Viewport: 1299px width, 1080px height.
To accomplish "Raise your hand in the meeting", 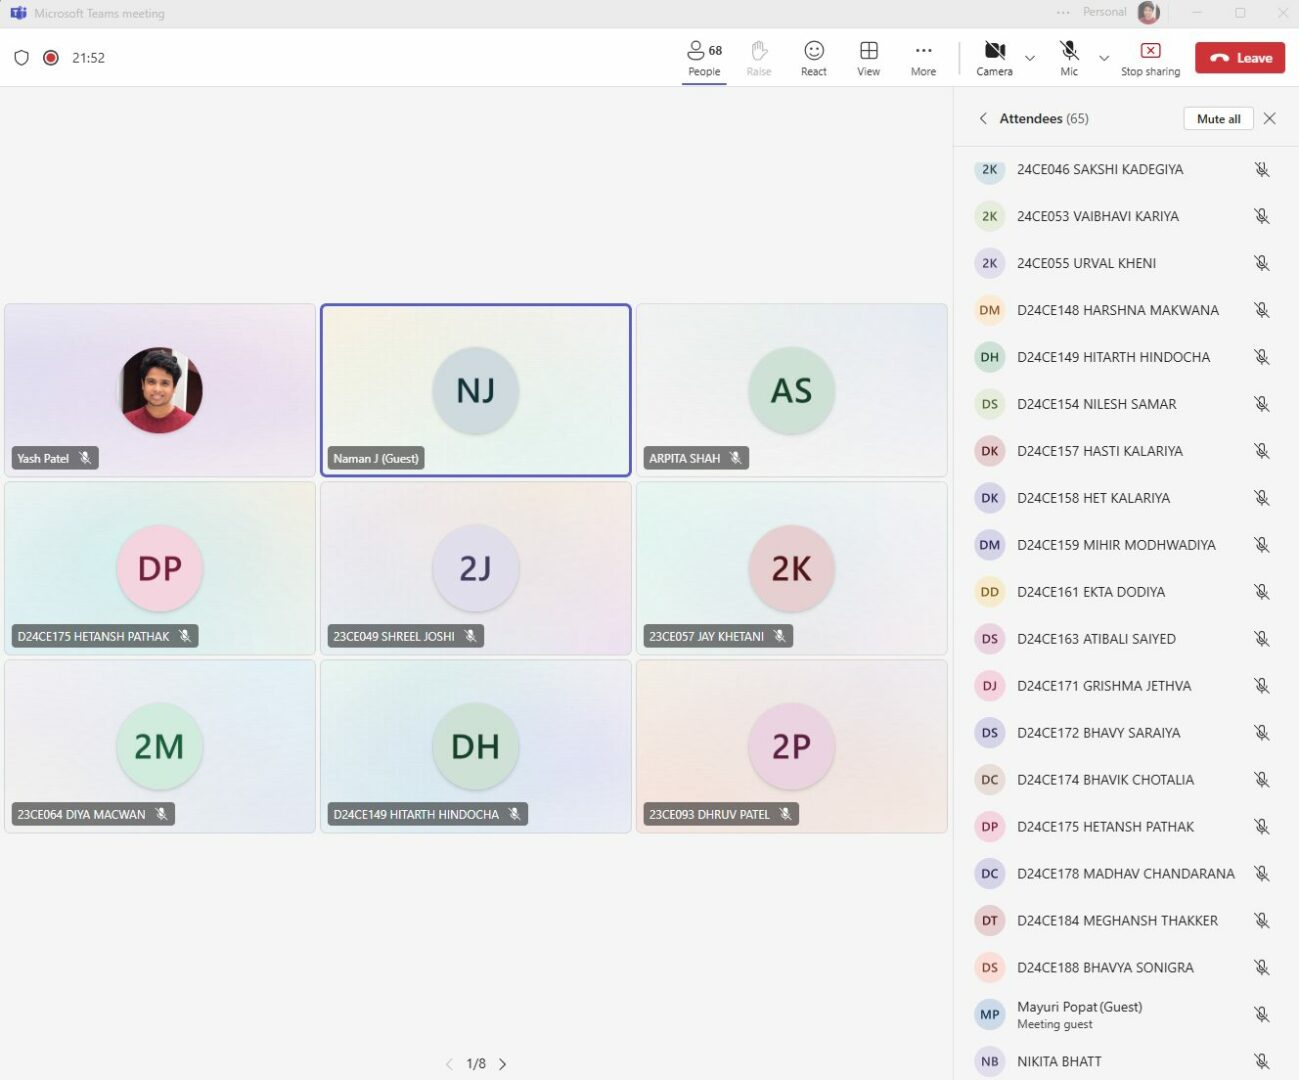I will pos(759,58).
